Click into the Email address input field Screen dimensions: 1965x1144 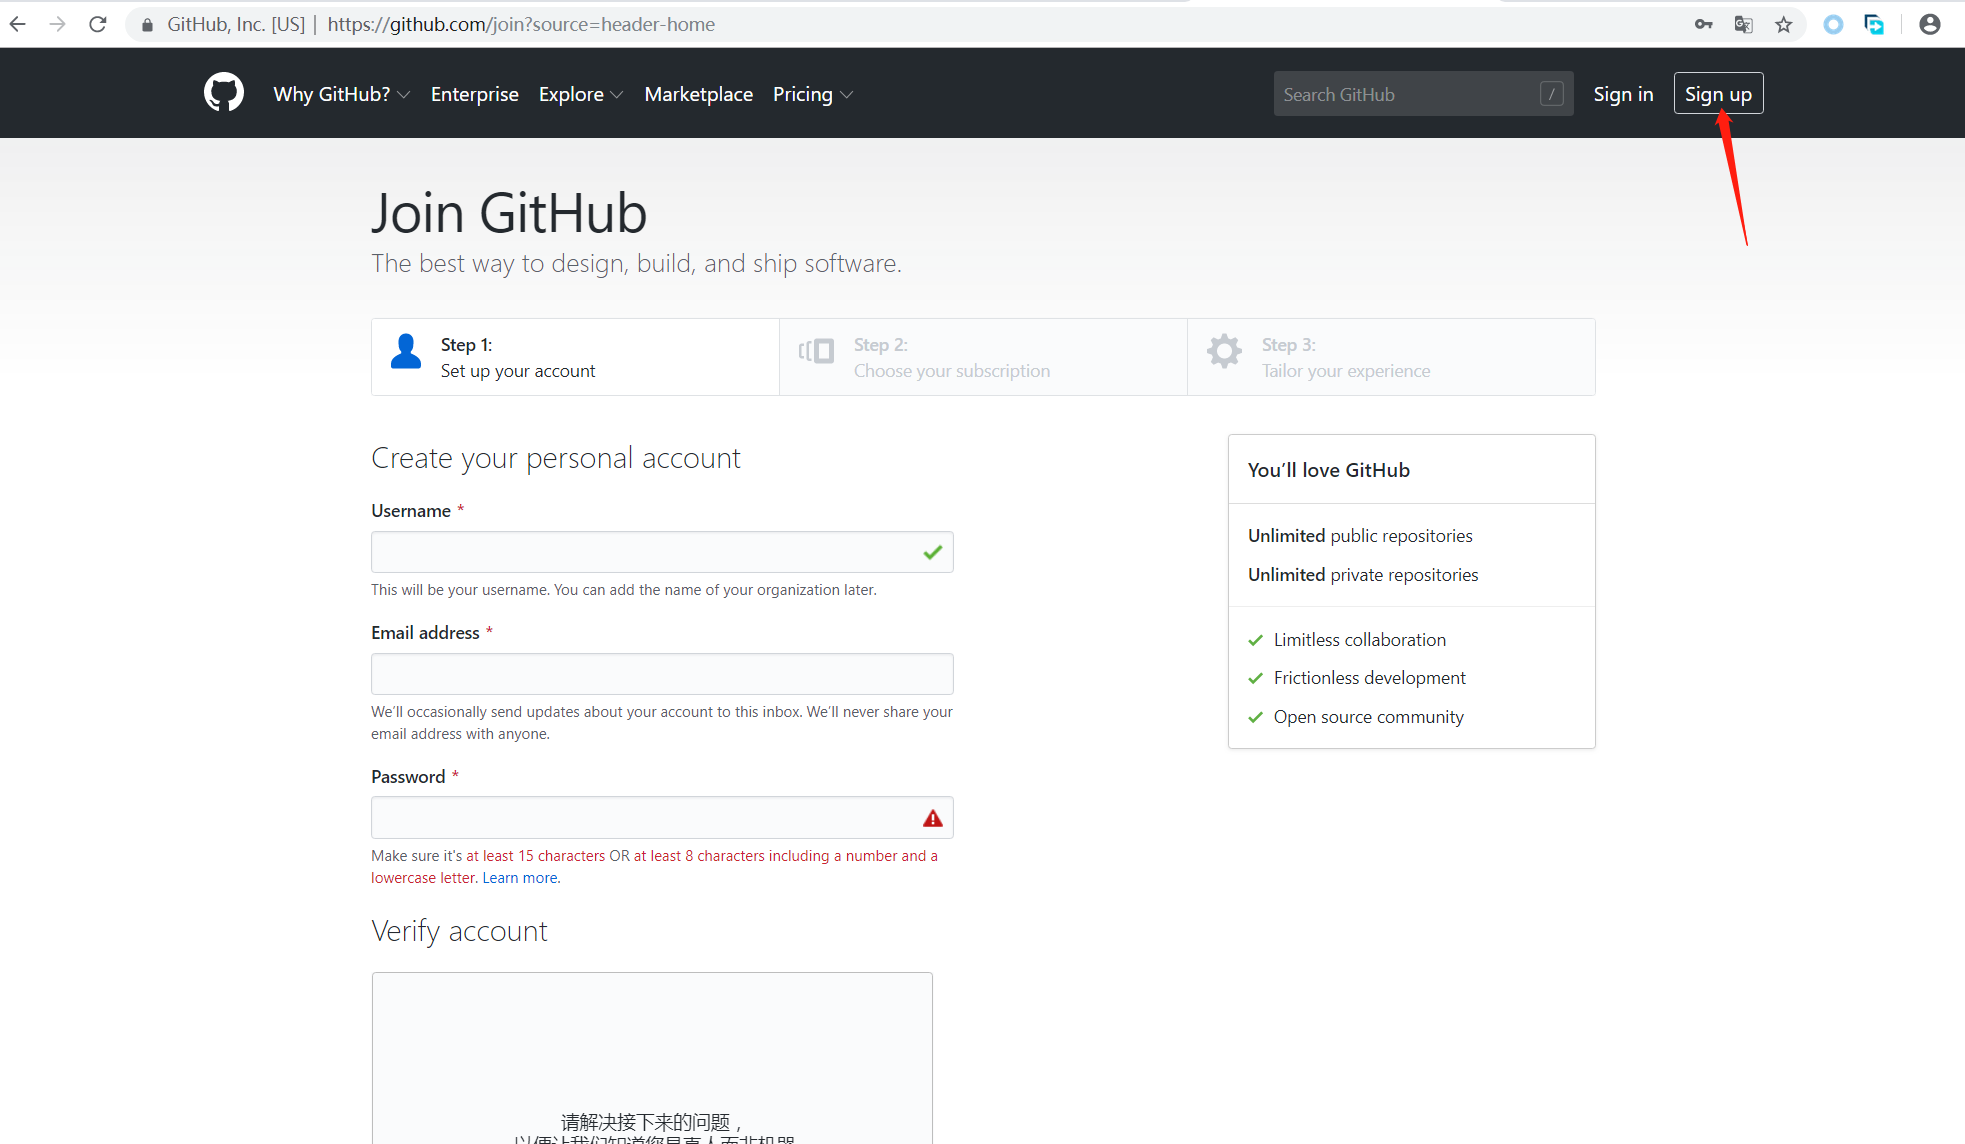(662, 674)
